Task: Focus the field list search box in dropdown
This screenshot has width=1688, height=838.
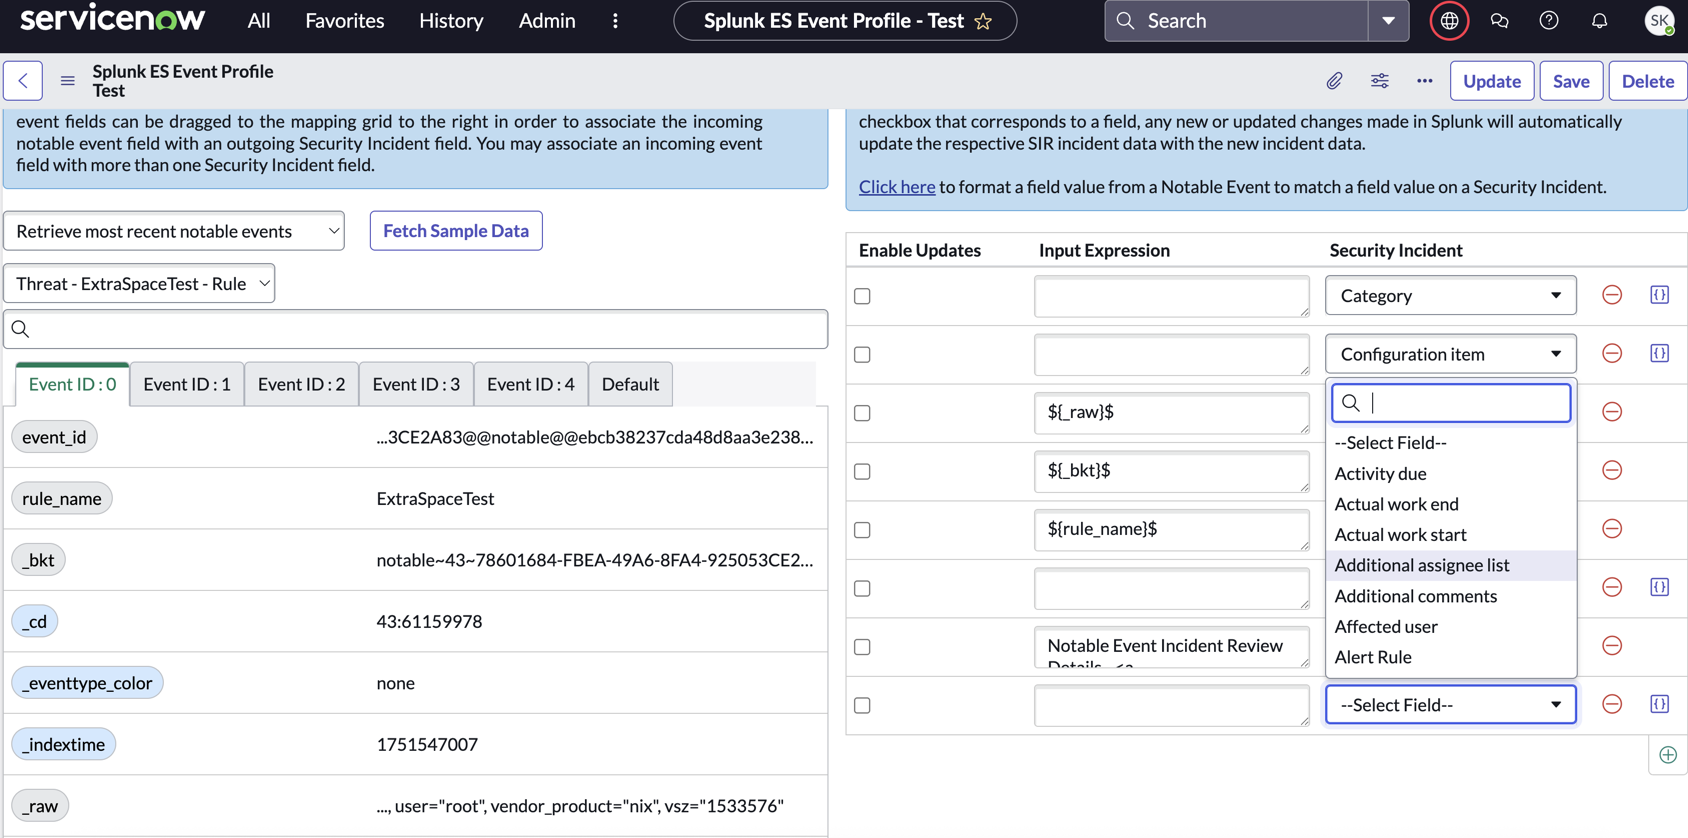Action: 1451,403
